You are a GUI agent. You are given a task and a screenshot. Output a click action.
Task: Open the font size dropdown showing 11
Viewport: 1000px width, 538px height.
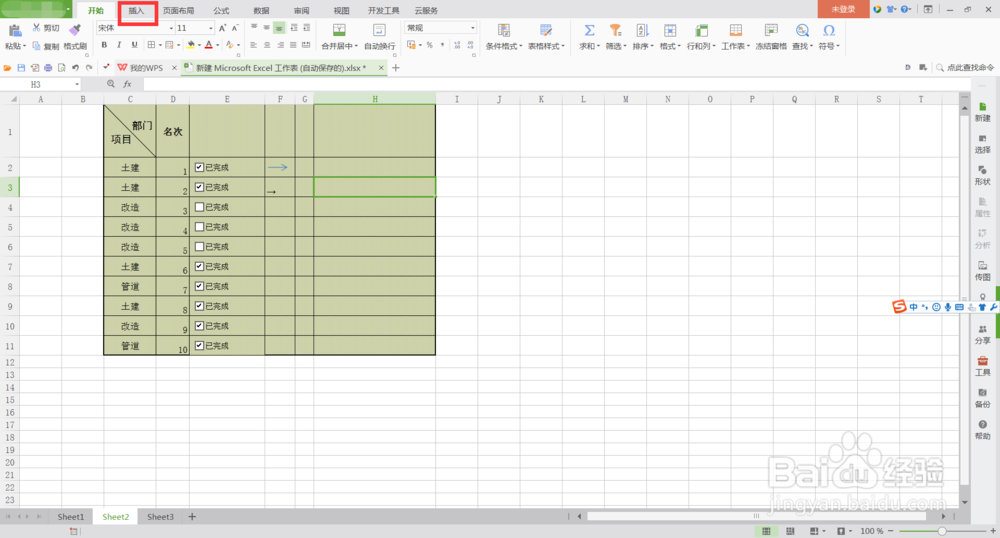tap(210, 28)
